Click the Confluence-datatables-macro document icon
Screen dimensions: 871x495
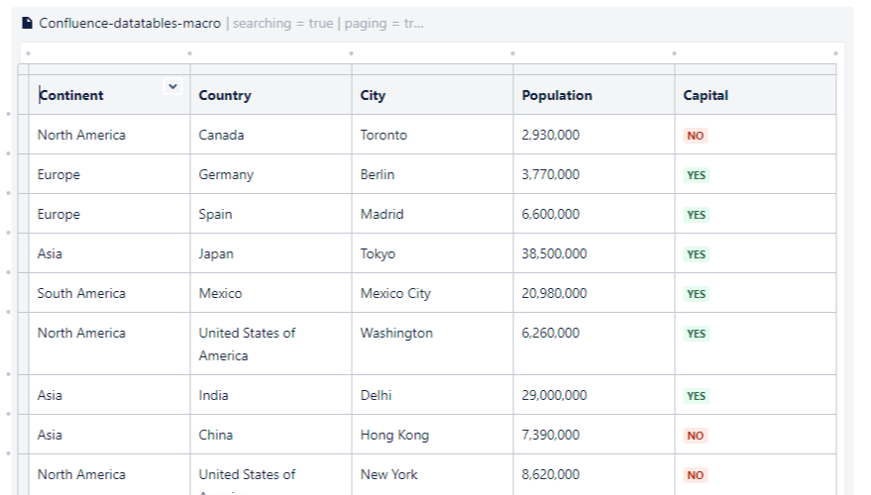tap(28, 23)
